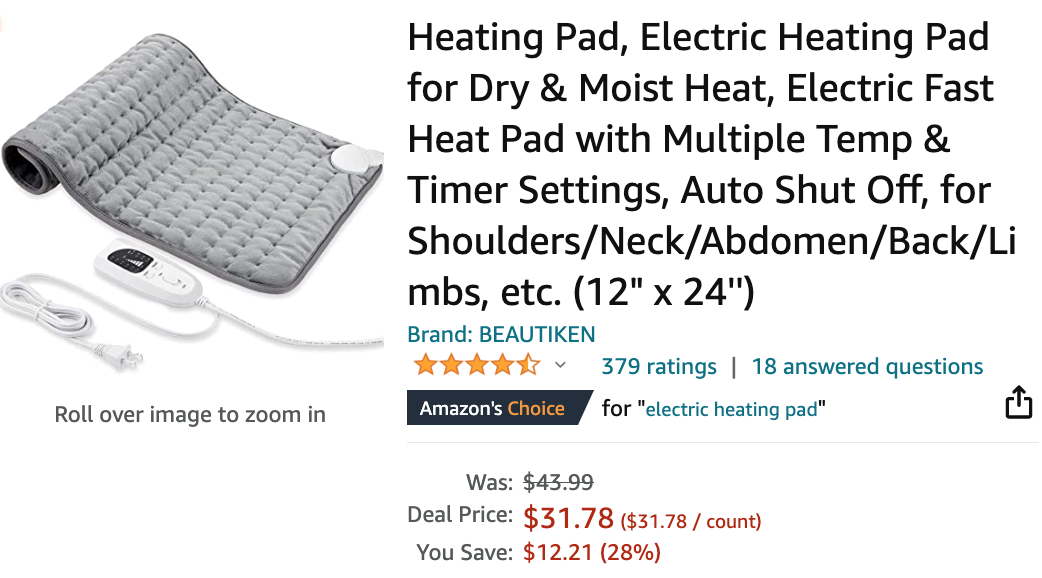Click the share icon

tap(1019, 403)
